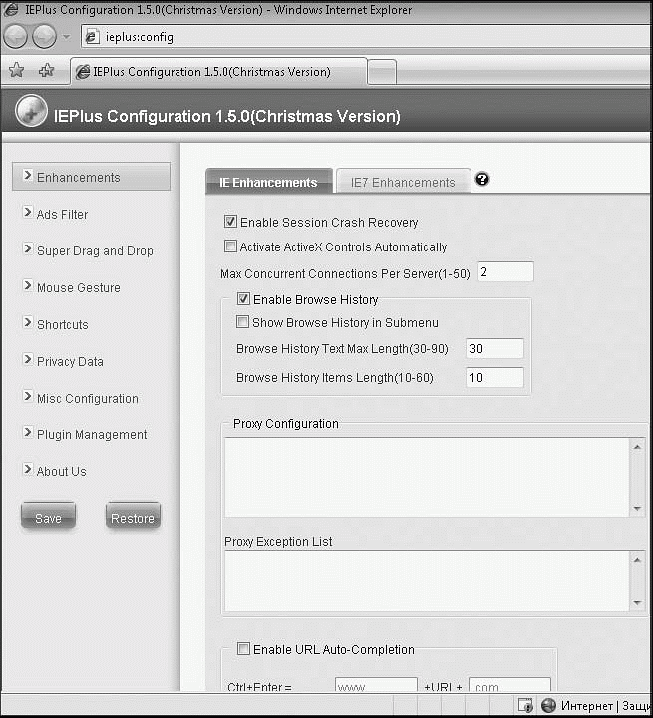The width and height of the screenshot is (653, 718).
Task: Click Browse History Items Length field
Action: (495, 378)
